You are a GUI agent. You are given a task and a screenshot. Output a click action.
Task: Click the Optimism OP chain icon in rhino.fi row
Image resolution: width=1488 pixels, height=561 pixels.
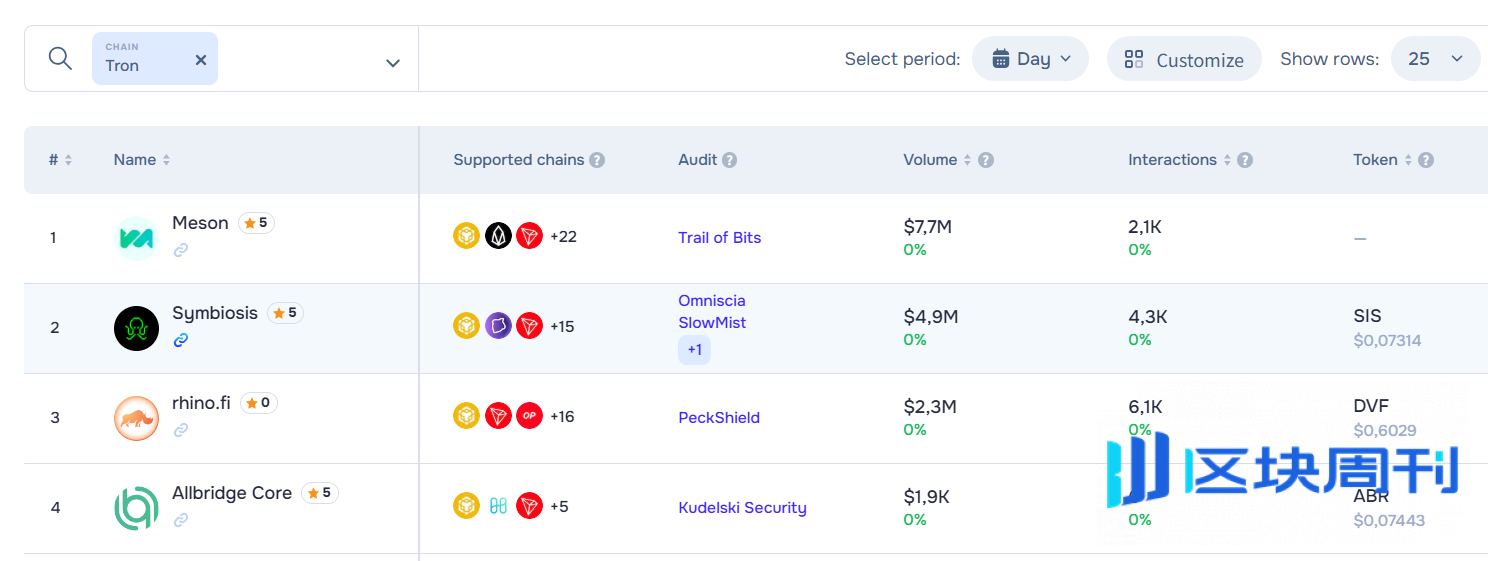pos(529,416)
